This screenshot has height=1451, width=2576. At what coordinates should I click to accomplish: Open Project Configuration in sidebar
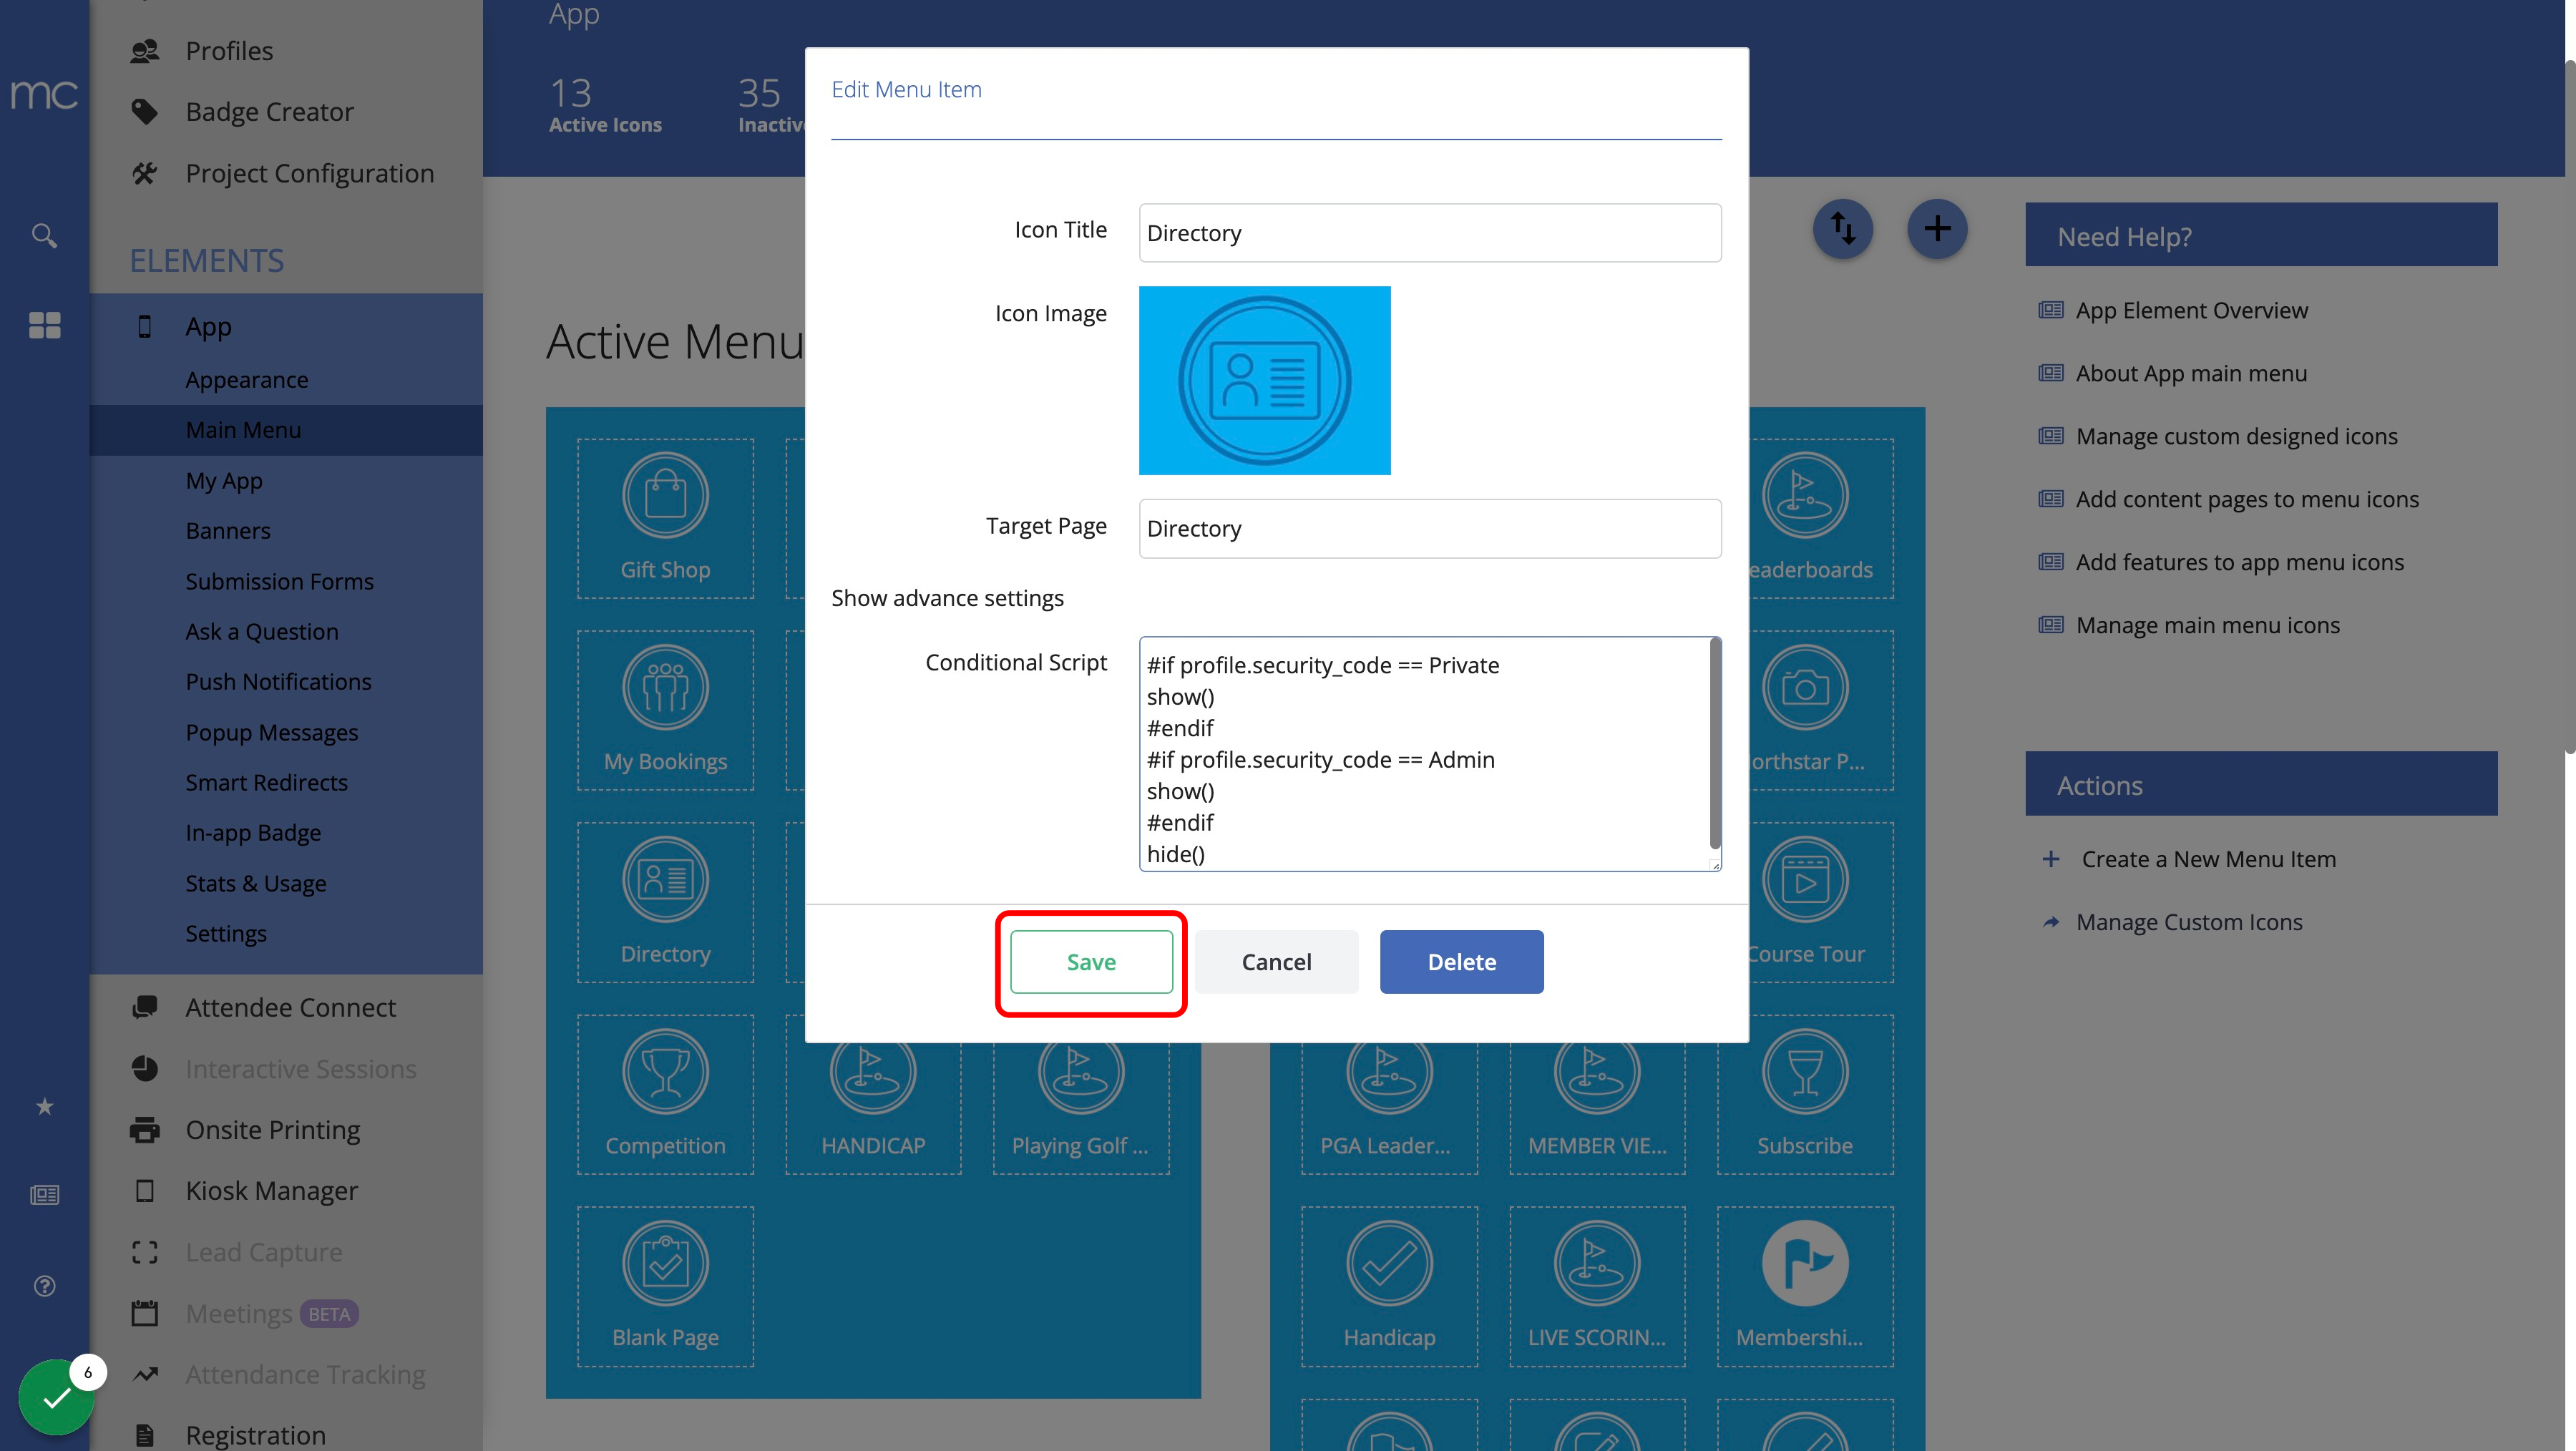310,173
